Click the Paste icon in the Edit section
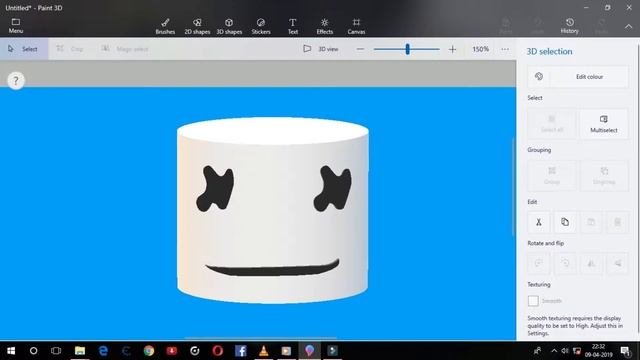640x360 pixels. [591, 222]
